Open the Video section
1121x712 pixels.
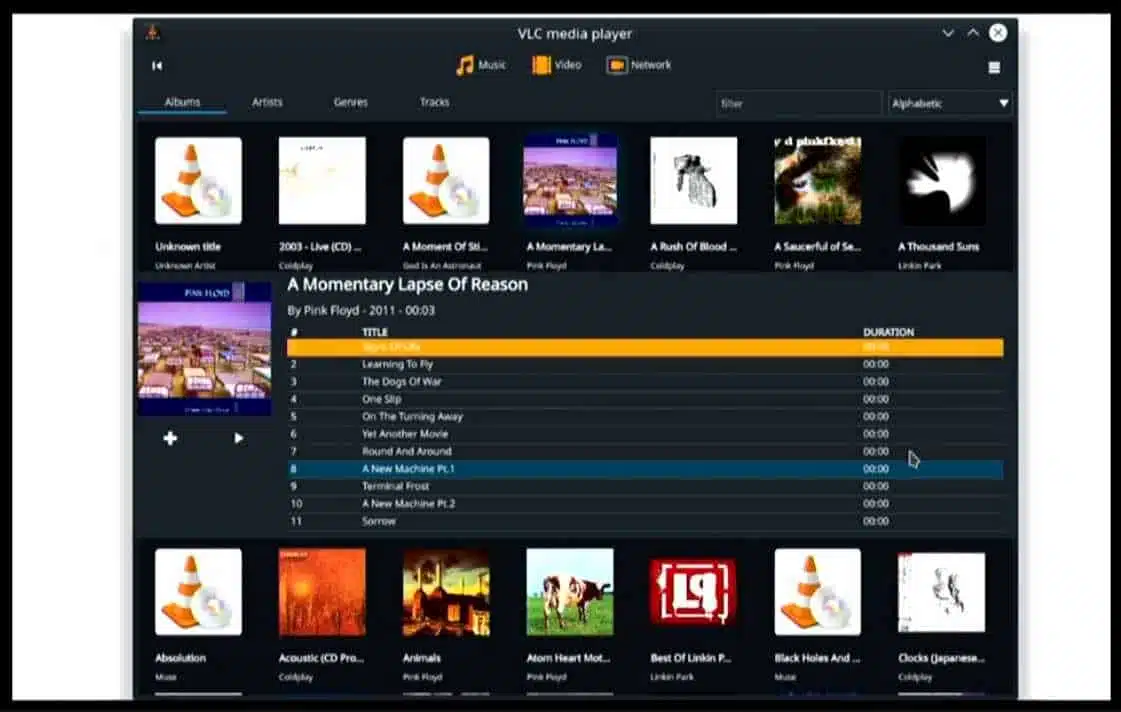point(556,65)
